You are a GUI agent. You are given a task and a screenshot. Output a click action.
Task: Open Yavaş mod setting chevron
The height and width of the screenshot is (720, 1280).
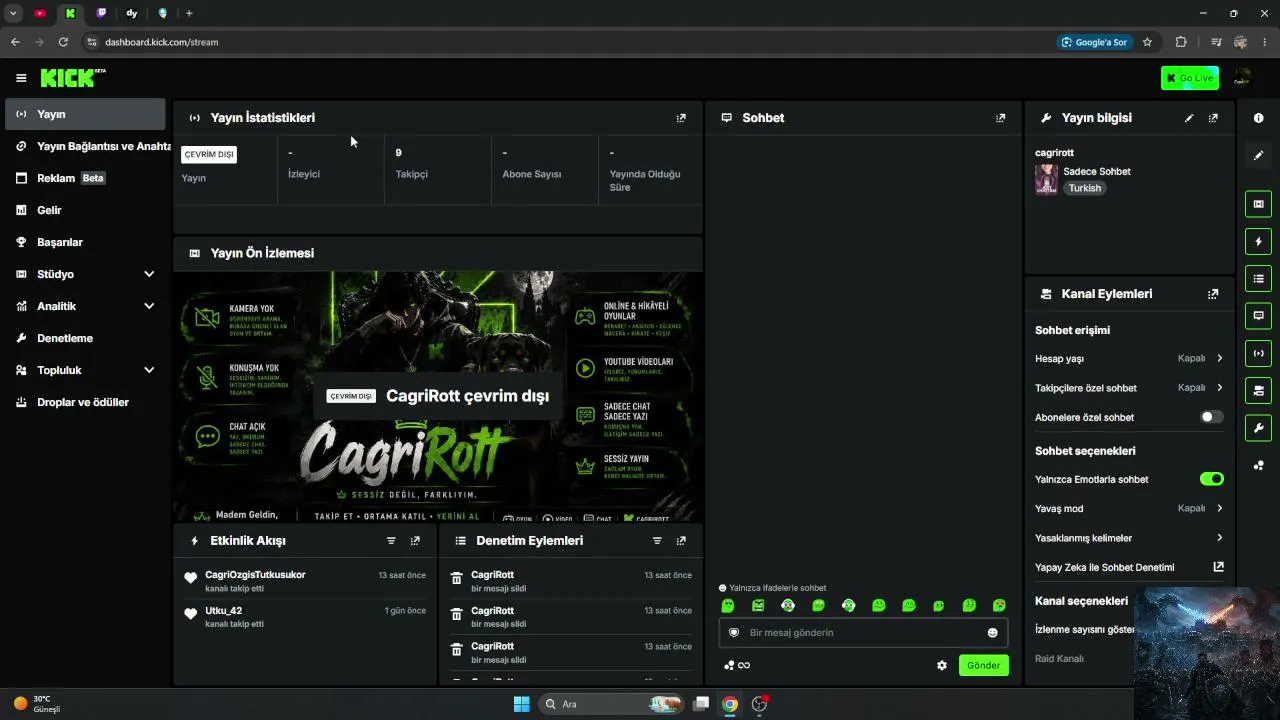(1220, 508)
